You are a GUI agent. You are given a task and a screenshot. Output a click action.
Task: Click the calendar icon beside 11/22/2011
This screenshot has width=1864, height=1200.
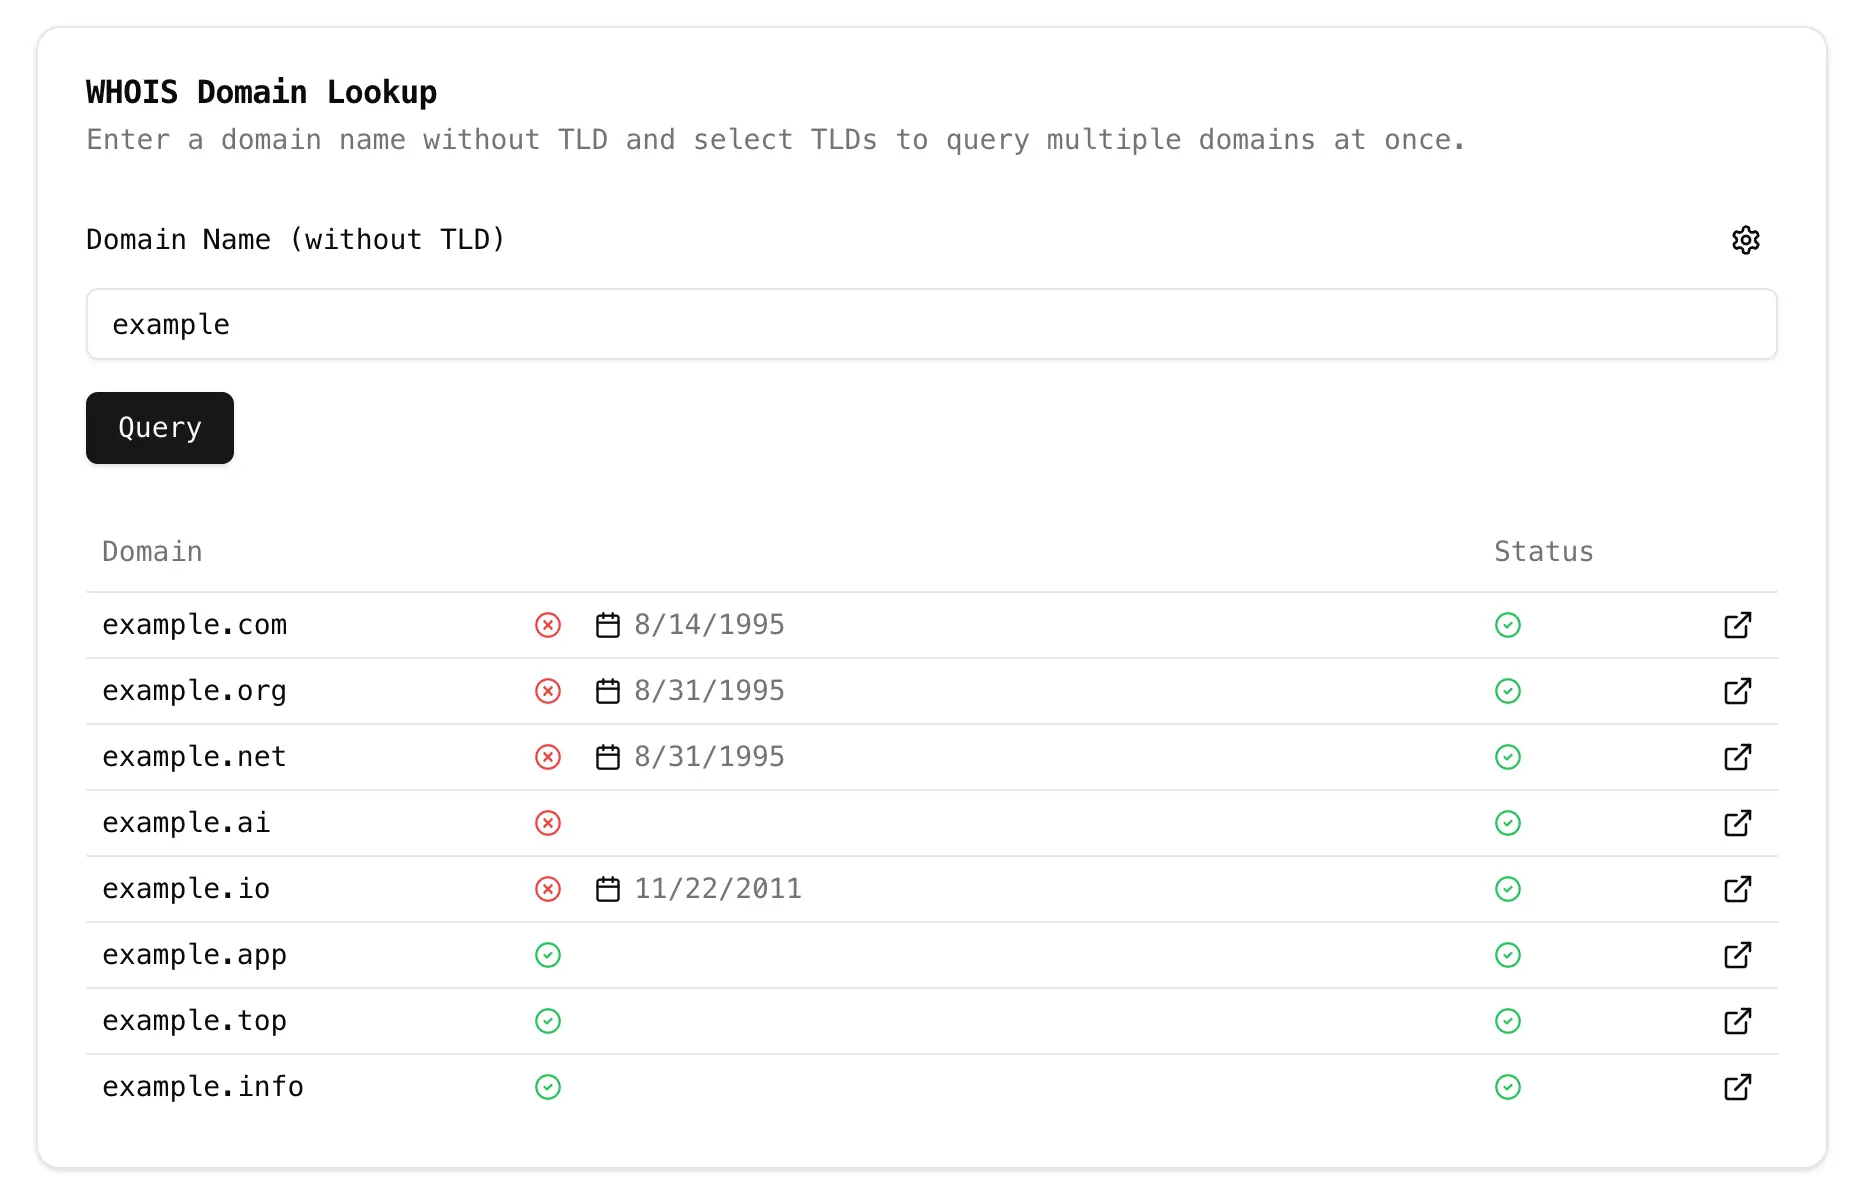tap(608, 888)
